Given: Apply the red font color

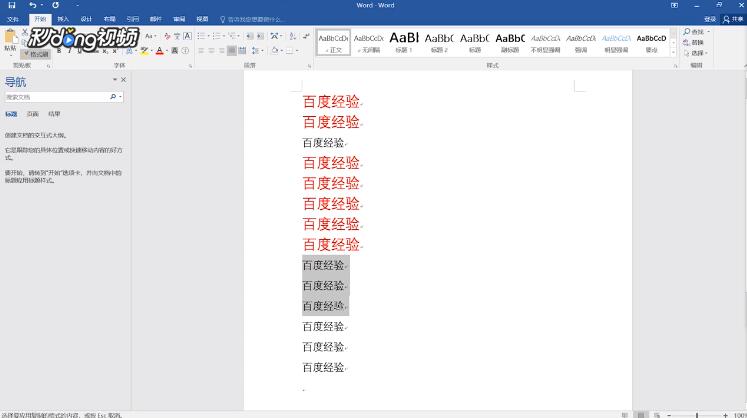Looking at the screenshot, I should click(160, 51).
